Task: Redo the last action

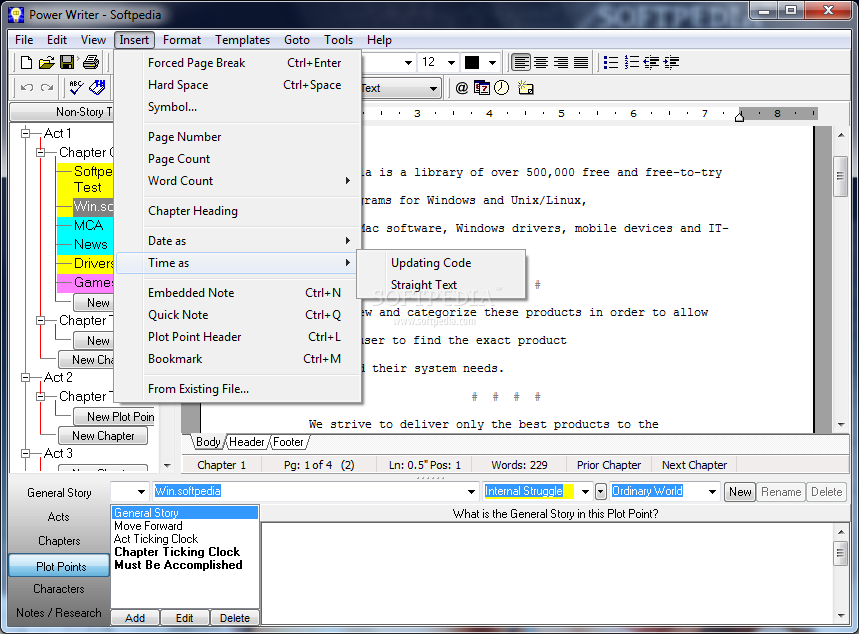Action: (47, 88)
